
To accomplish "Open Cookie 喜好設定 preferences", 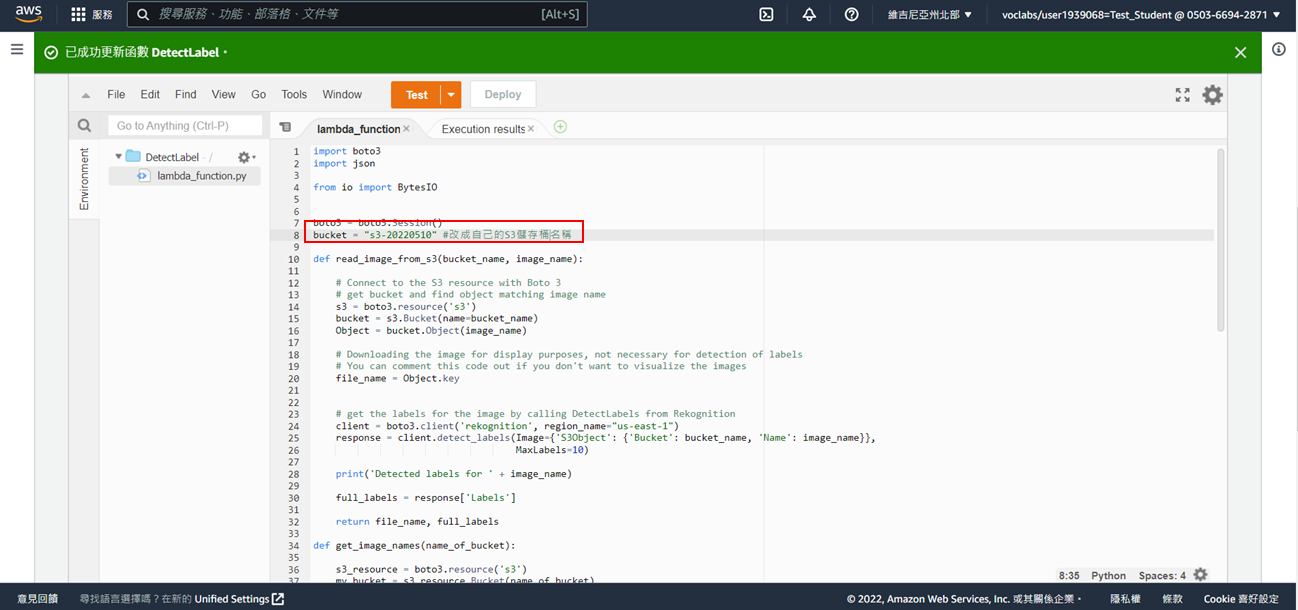I will 1241,599.
